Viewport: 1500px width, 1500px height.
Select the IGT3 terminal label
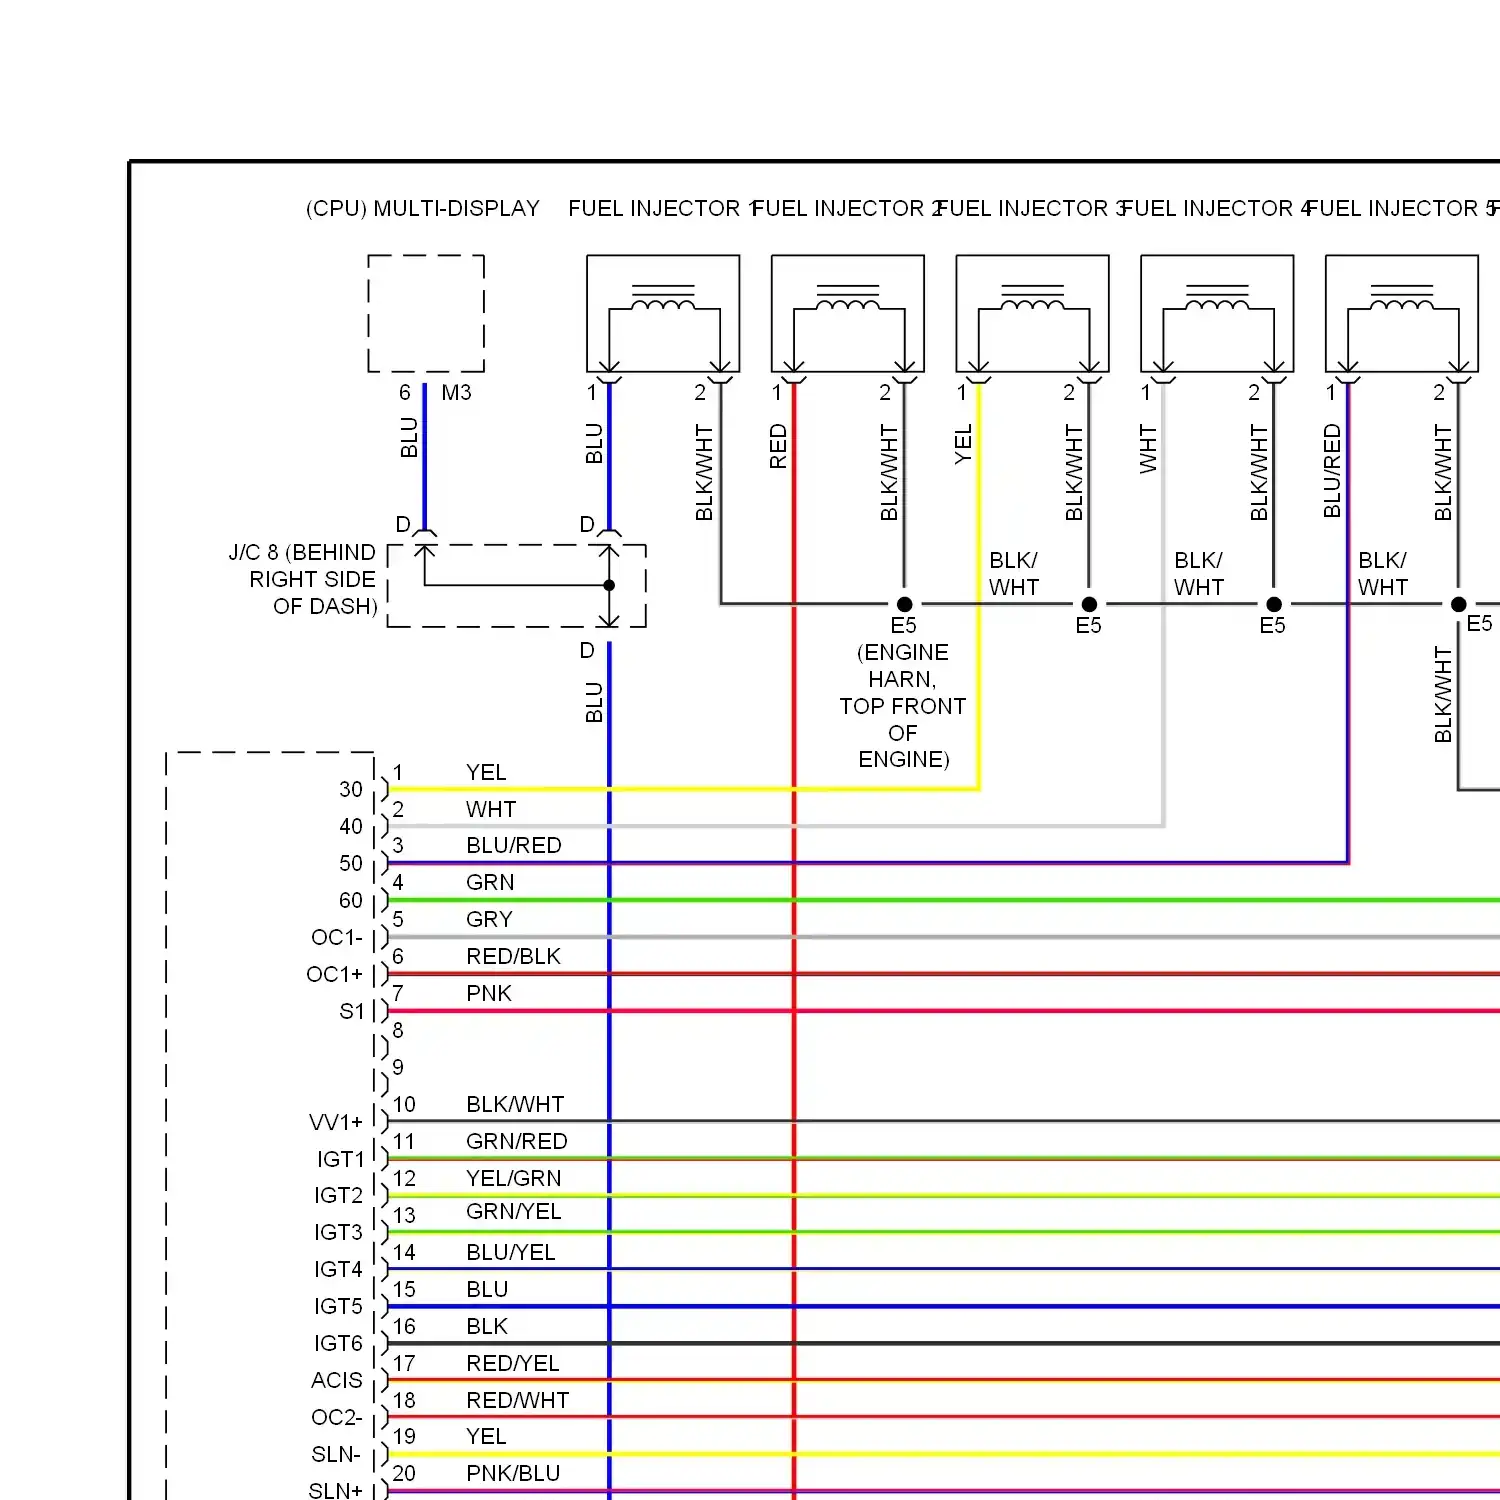pos(339,1232)
